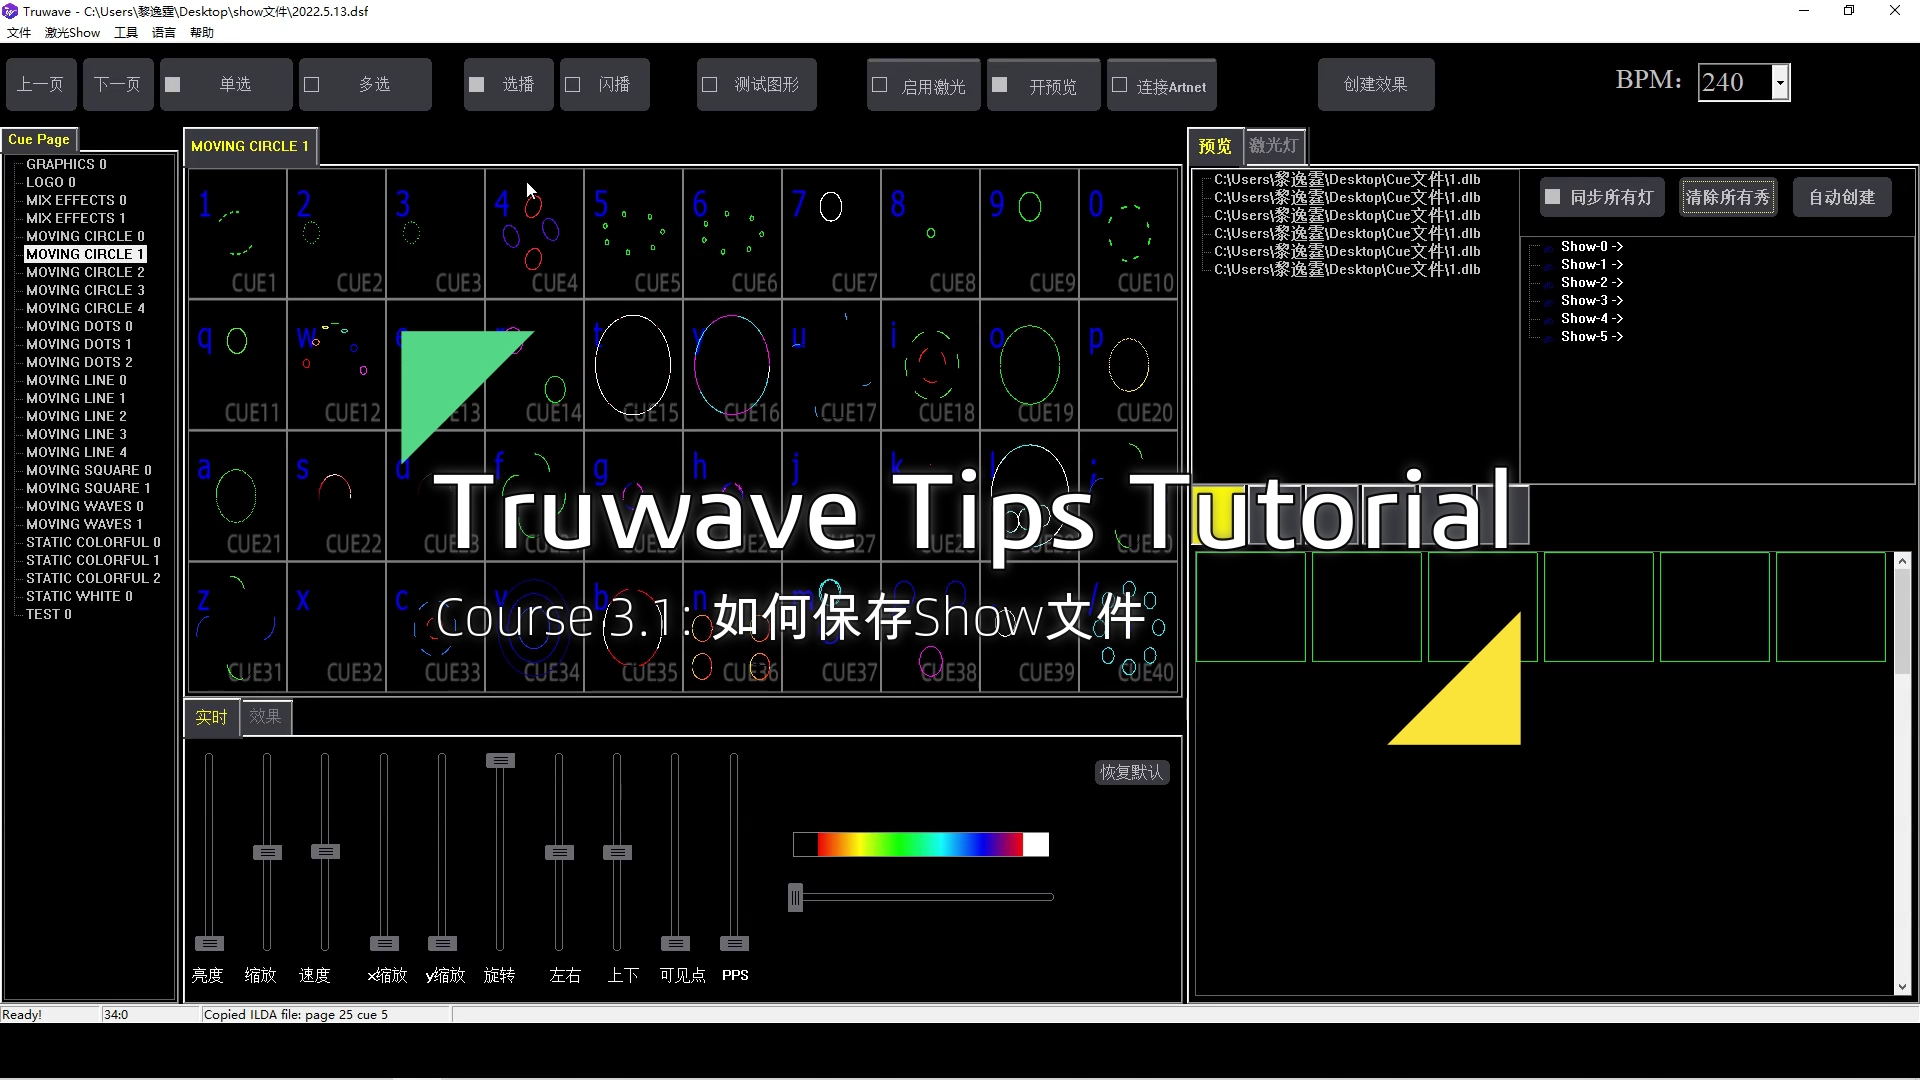Viewport: 1920px width, 1080px height.
Task: Expand the Show-3 tree entry
Action: pyautogui.click(x=1590, y=301)
